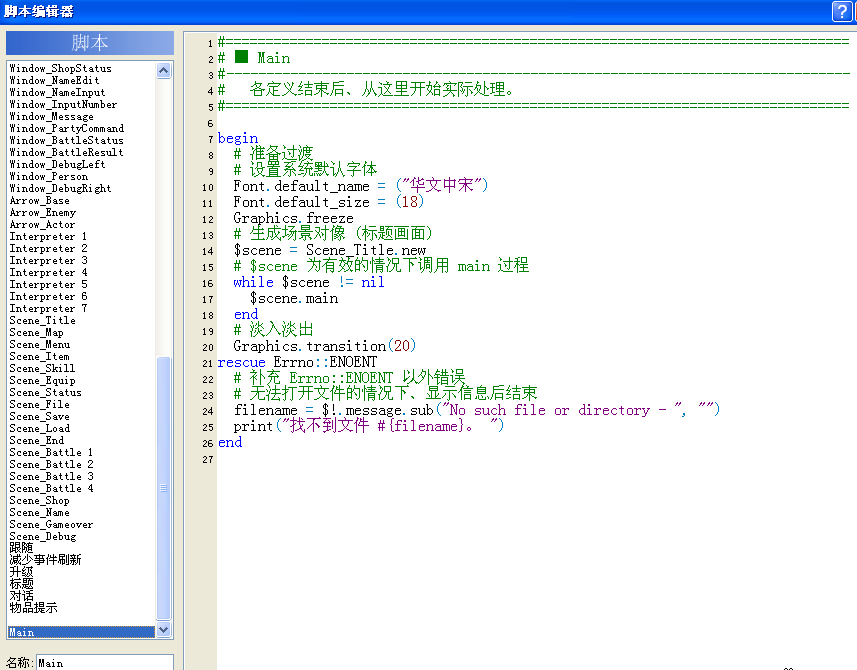Select Window_InputNumber script

pos(63,104)
